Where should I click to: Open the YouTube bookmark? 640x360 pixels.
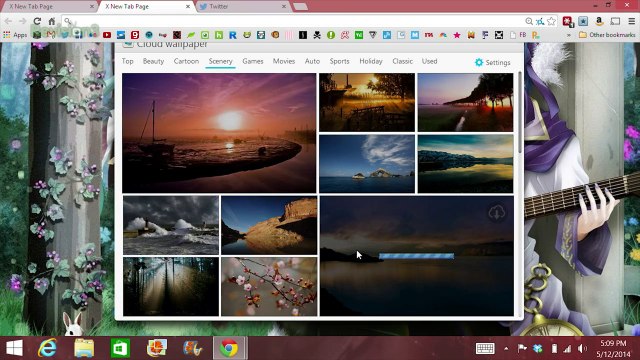[107, 35]
